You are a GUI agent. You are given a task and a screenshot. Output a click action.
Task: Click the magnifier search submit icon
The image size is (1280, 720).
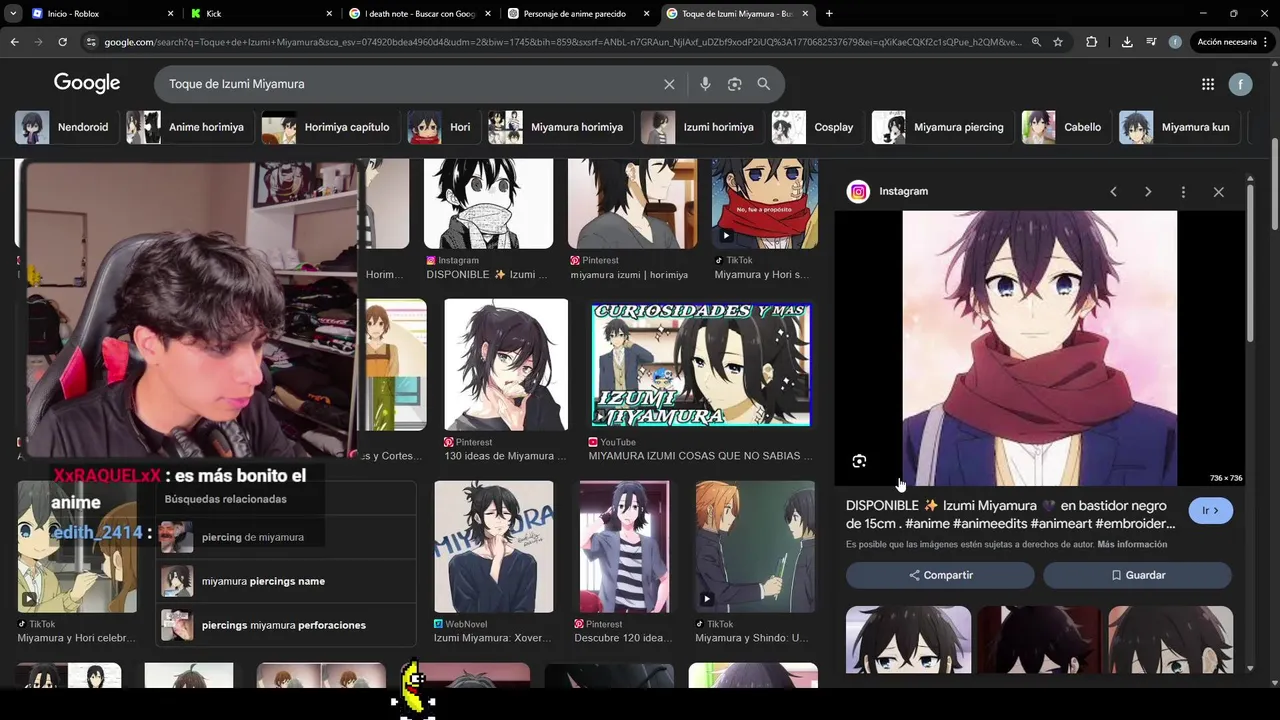pos(764,84)
